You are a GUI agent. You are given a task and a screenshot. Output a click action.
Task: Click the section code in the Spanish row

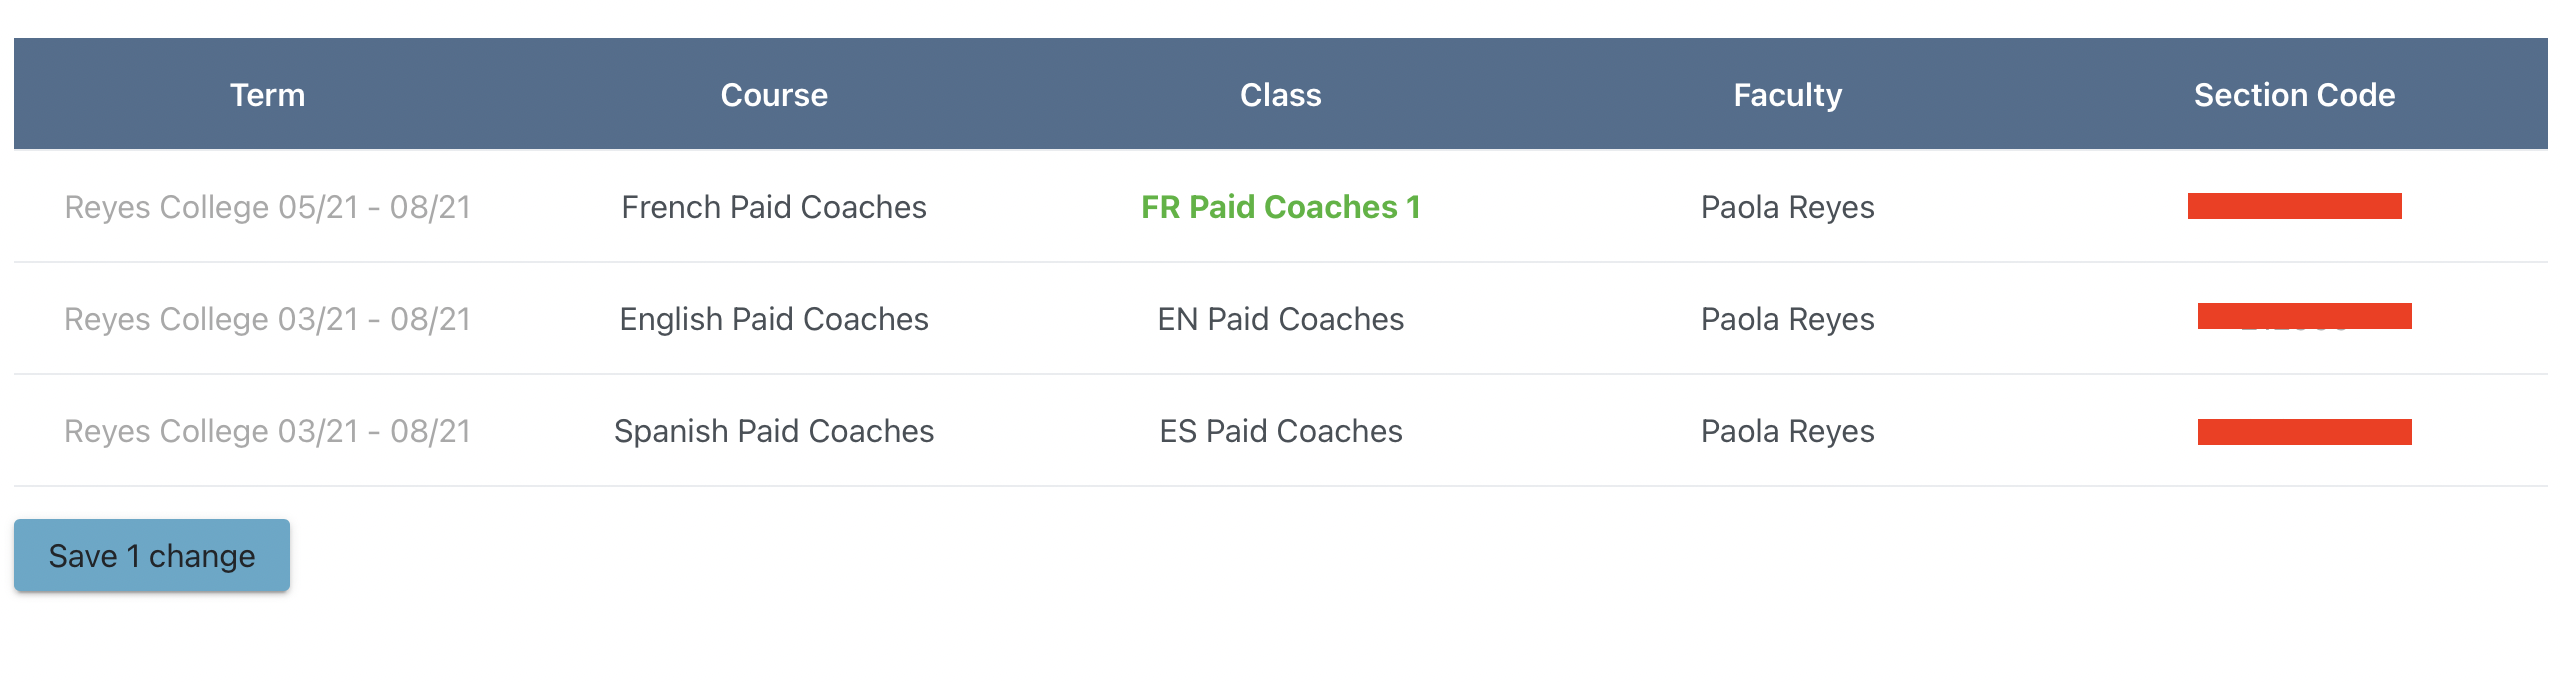pyautogui.click(x=2304, y=432)
